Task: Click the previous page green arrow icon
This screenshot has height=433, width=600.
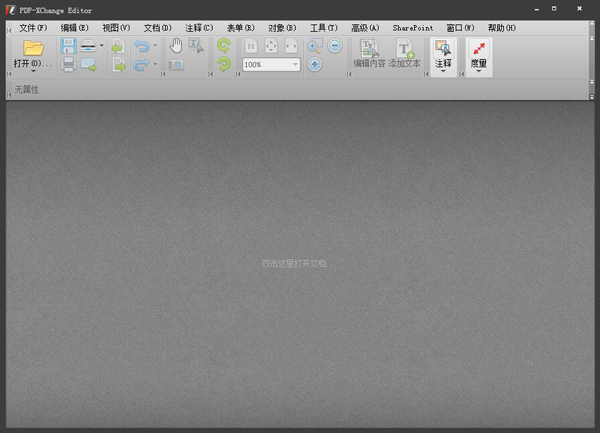Action: pos(118,46)
